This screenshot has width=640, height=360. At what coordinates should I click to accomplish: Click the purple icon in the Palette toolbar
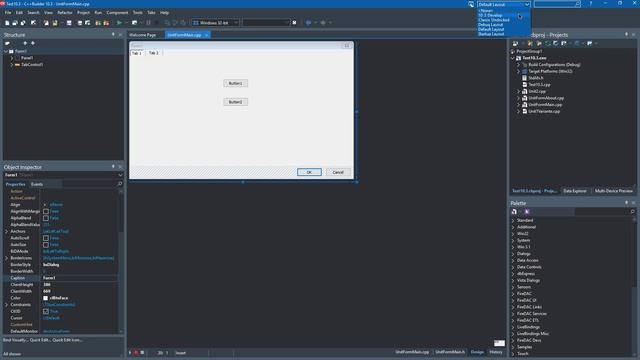coord(527,211)
